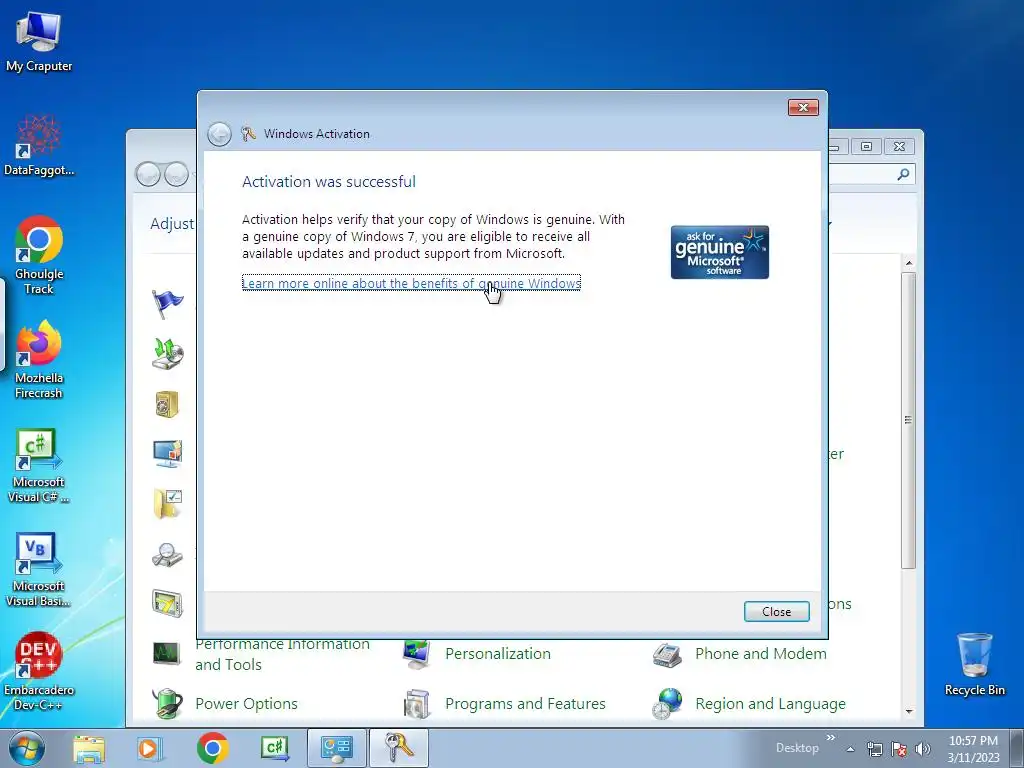Click the green arrows disc Control Panel icon

point(167,353)
